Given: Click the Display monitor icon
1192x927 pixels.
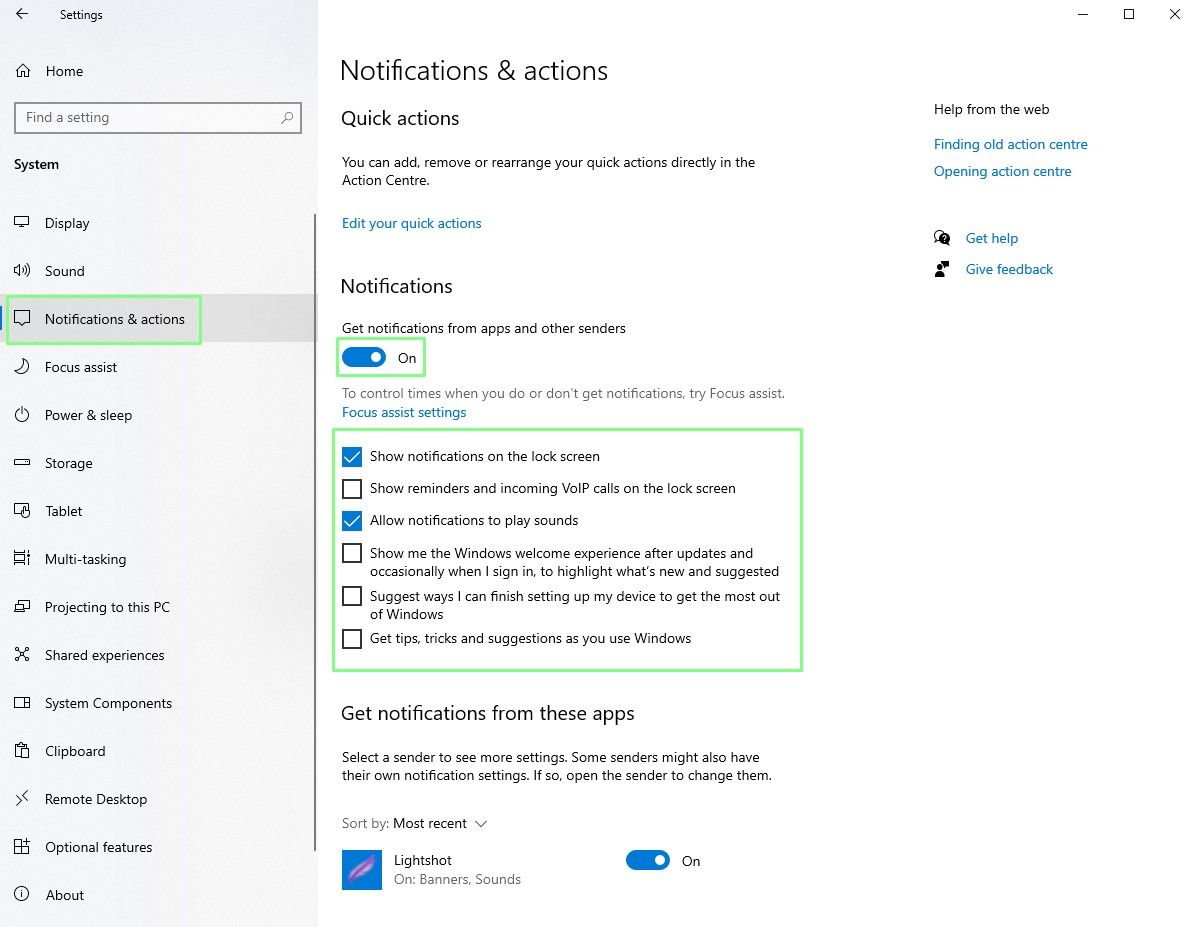Looking at the screenshot, I should [23, 223].
